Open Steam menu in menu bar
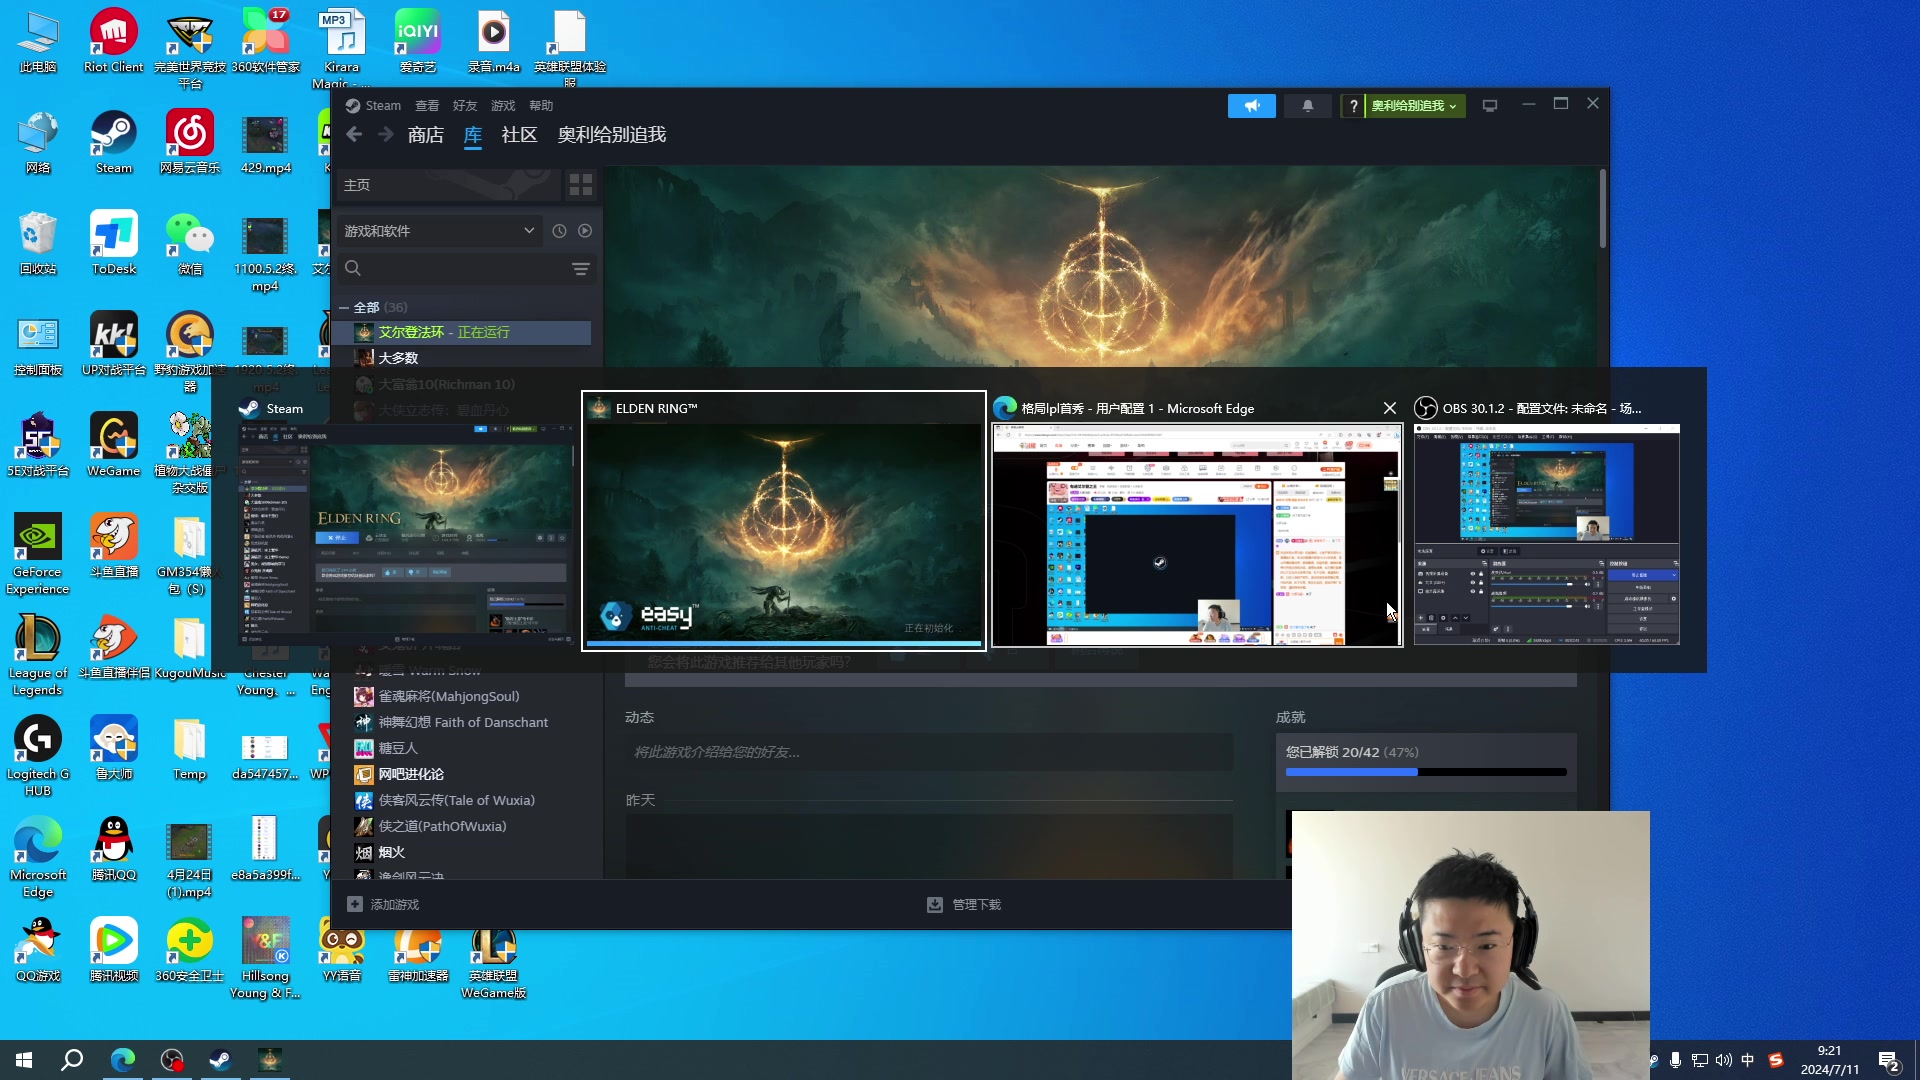The width and height of the screenshot is (1920, 1080). pyautogui.click(x=382, y=106)
